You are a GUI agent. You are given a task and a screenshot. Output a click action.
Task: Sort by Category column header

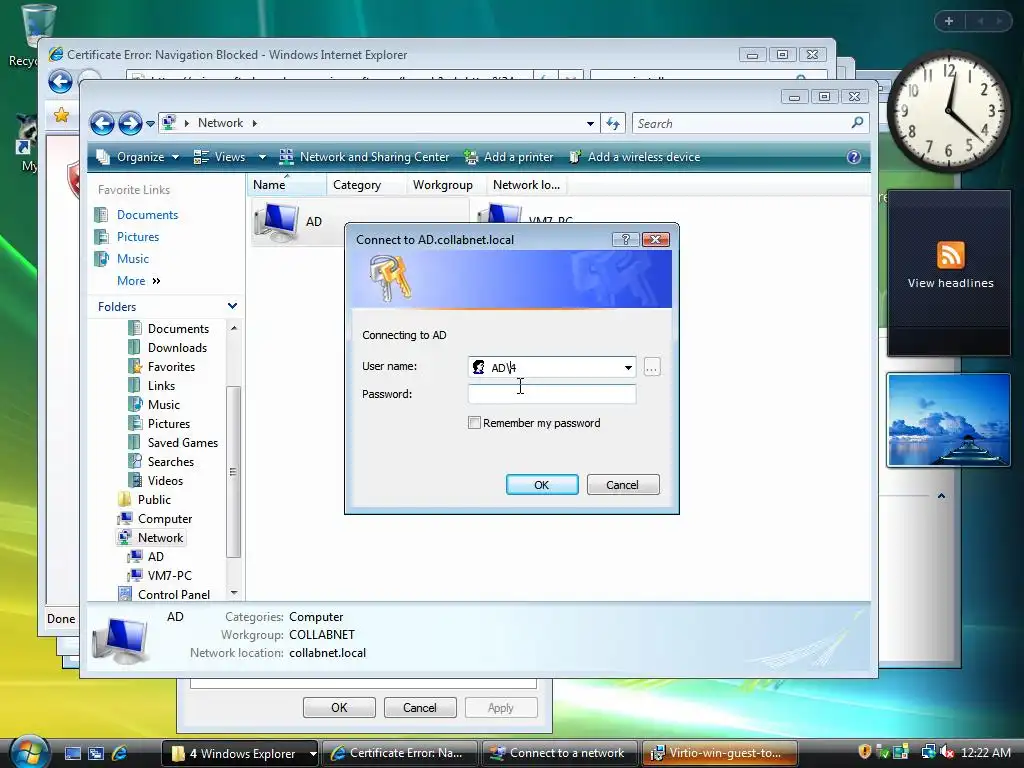[x=366, y=185]
